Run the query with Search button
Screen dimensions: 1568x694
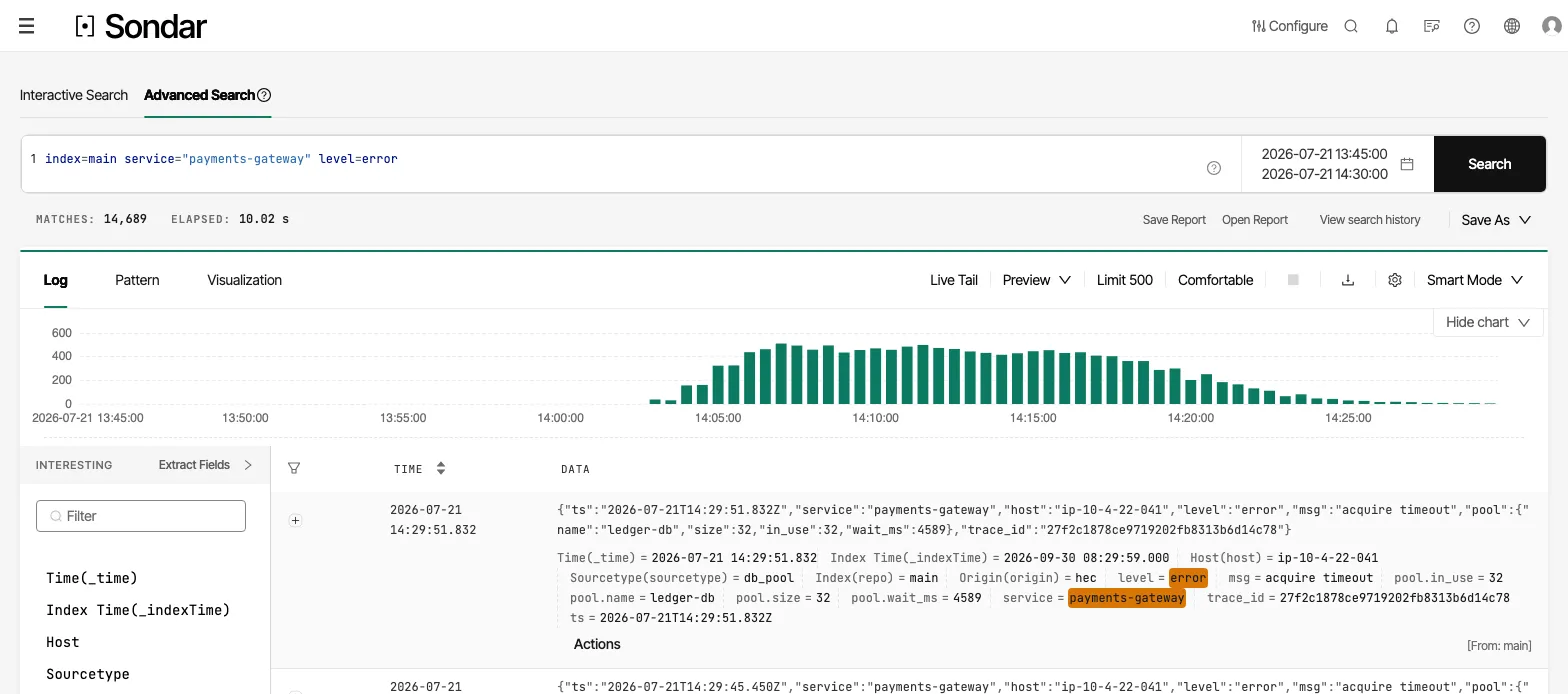[x=1490, y=164]
